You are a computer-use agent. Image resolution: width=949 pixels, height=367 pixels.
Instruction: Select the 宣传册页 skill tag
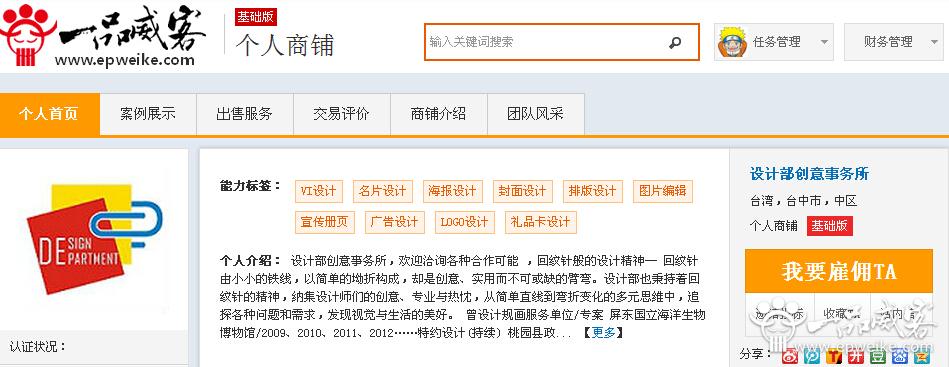pos(325,222)
